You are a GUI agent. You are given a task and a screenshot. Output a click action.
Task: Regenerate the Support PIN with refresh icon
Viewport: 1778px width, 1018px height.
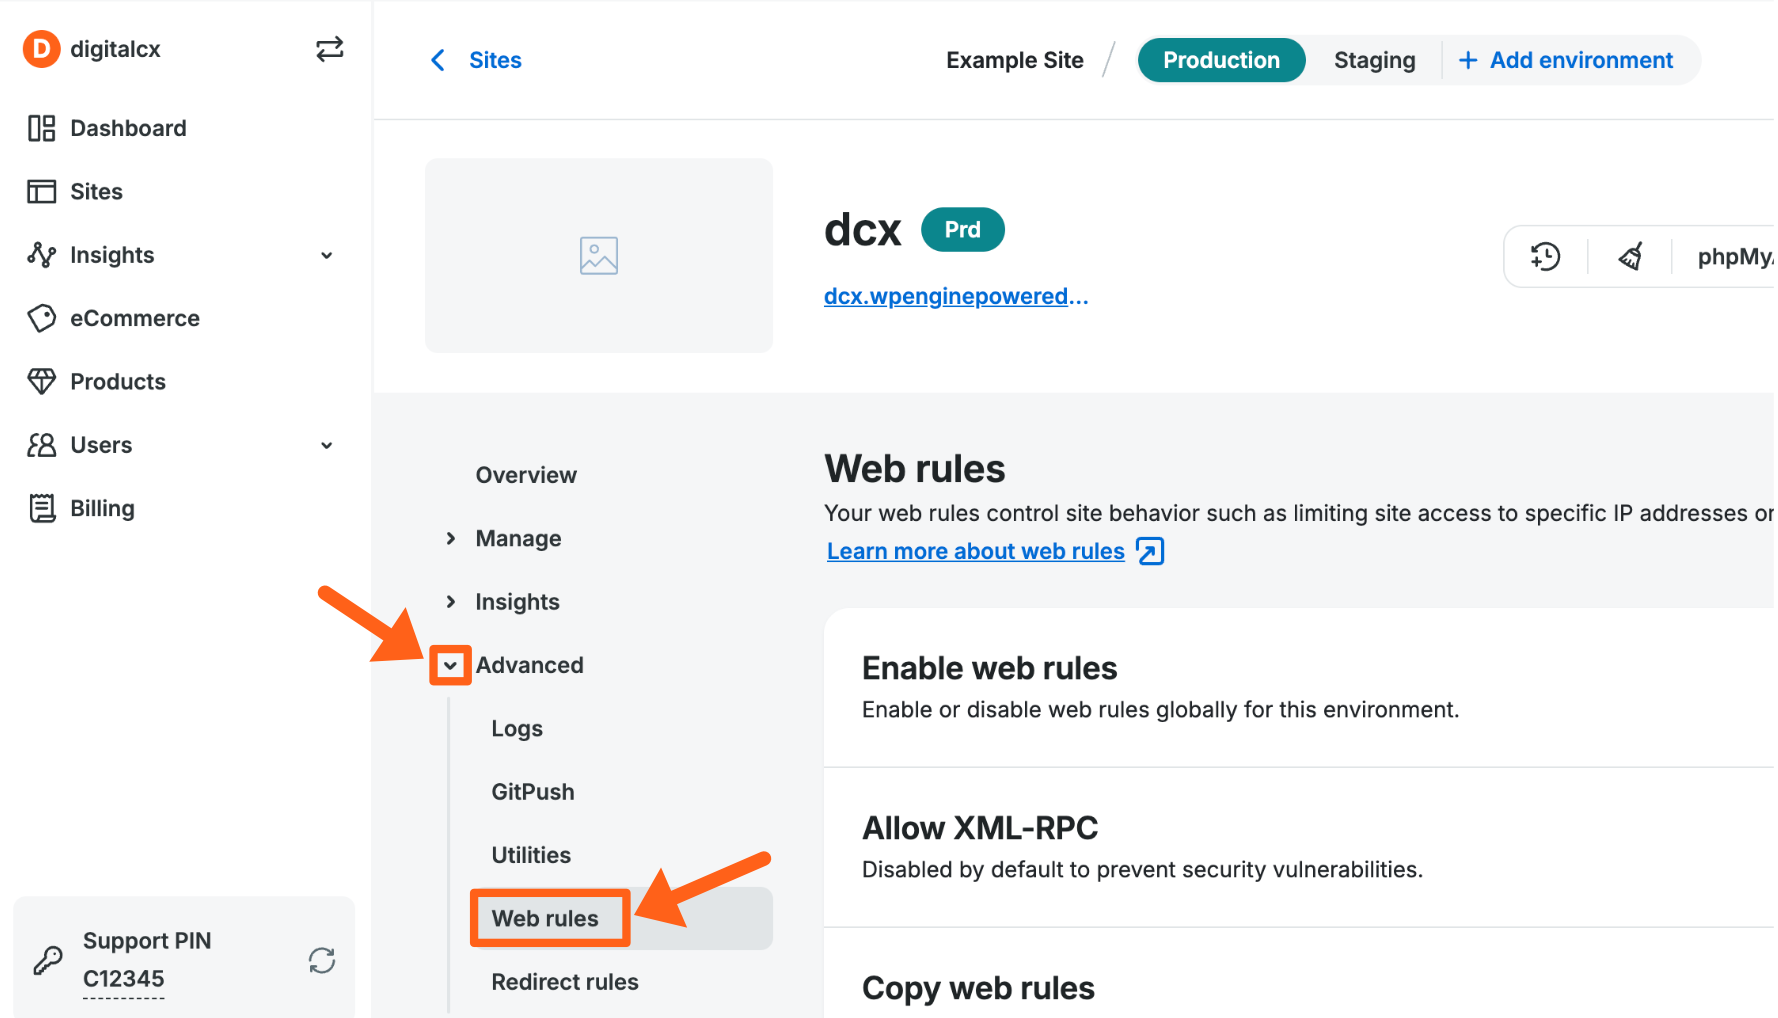pos(322,961)
